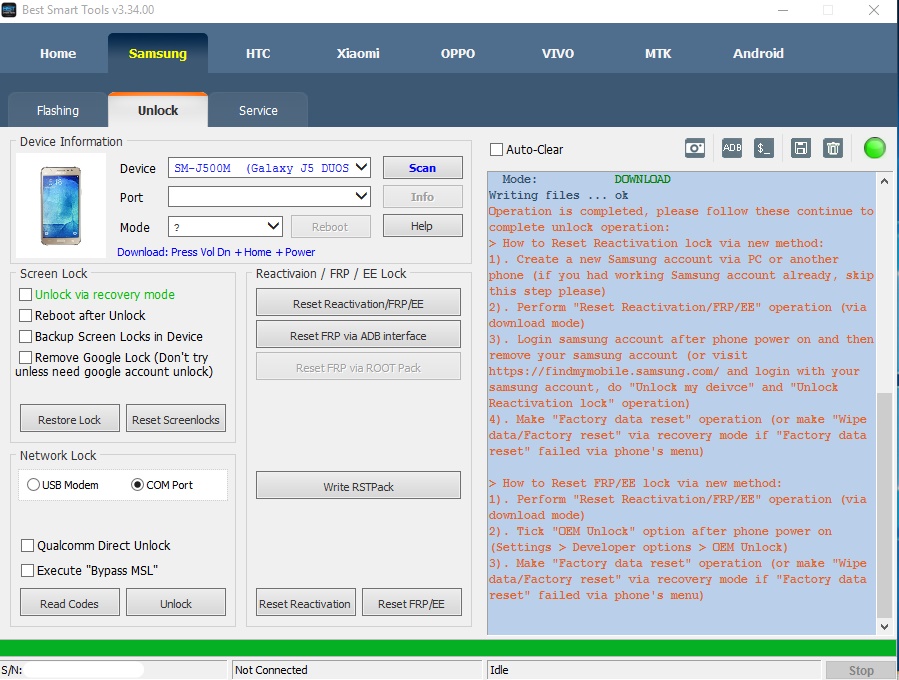This screenshot has height=680, width=899.
Task: Click the Reset FRP/EE button
Action: [411, 603]
